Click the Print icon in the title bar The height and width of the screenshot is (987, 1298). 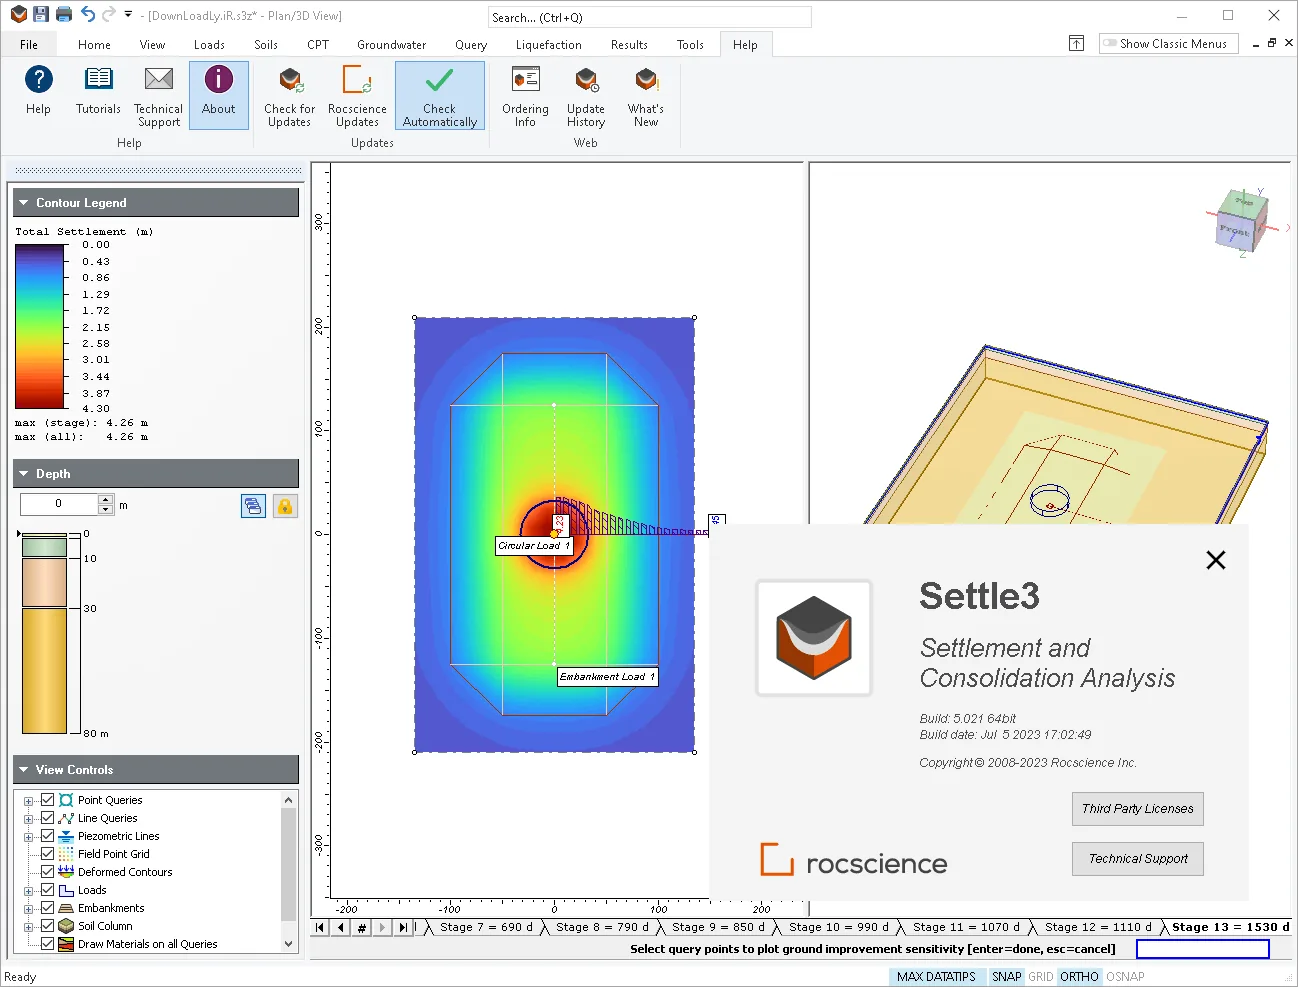tap(64, 14)
